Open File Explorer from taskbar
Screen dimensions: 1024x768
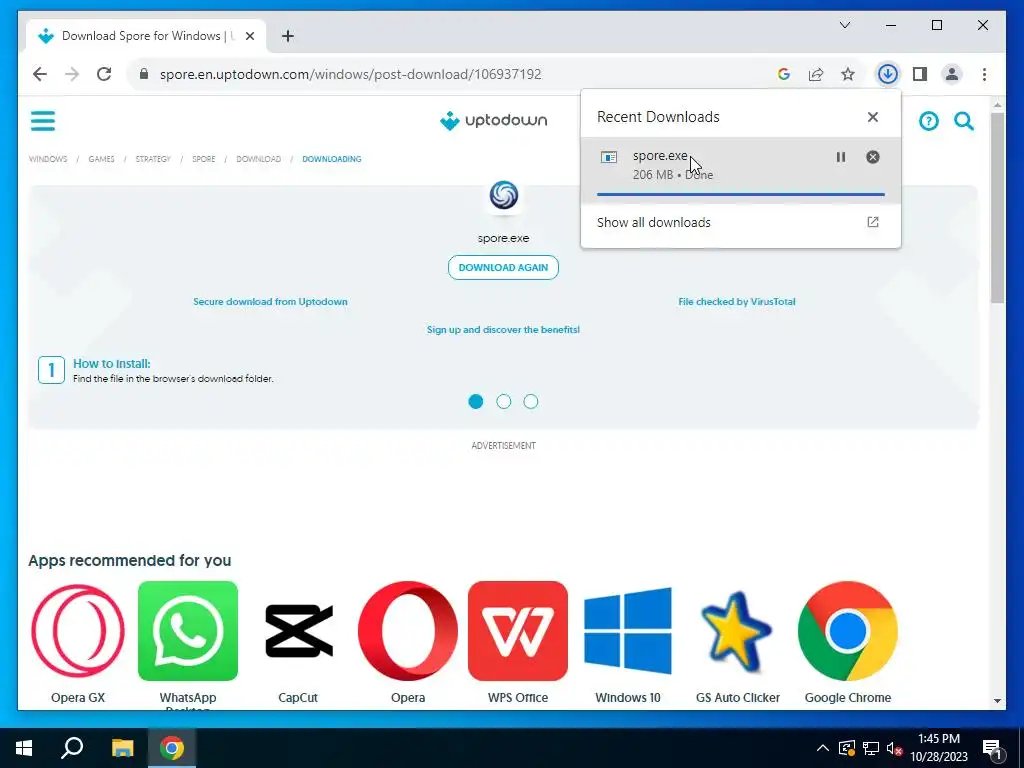click(122, 748)
